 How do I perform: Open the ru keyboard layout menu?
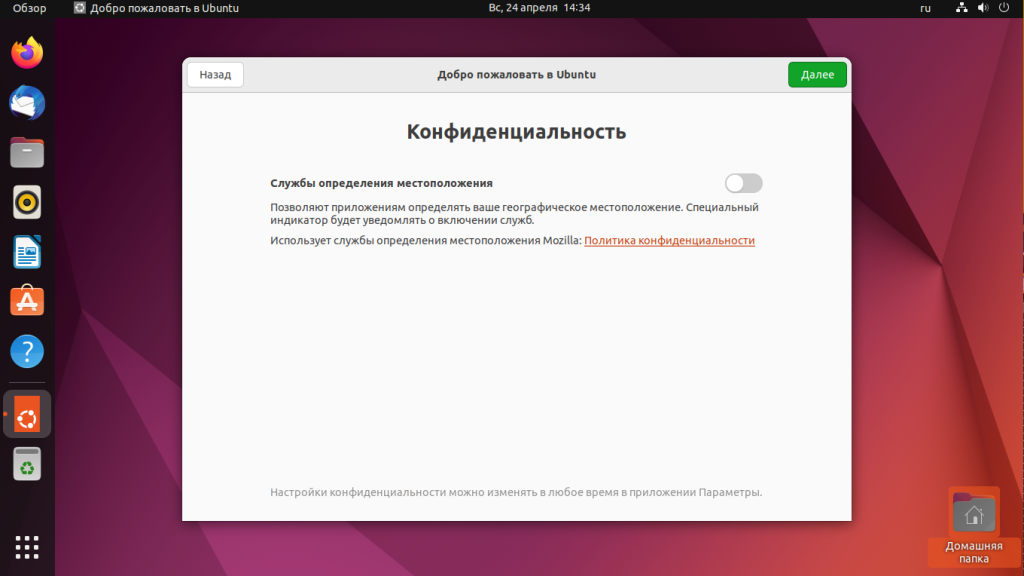click(925, 8)
